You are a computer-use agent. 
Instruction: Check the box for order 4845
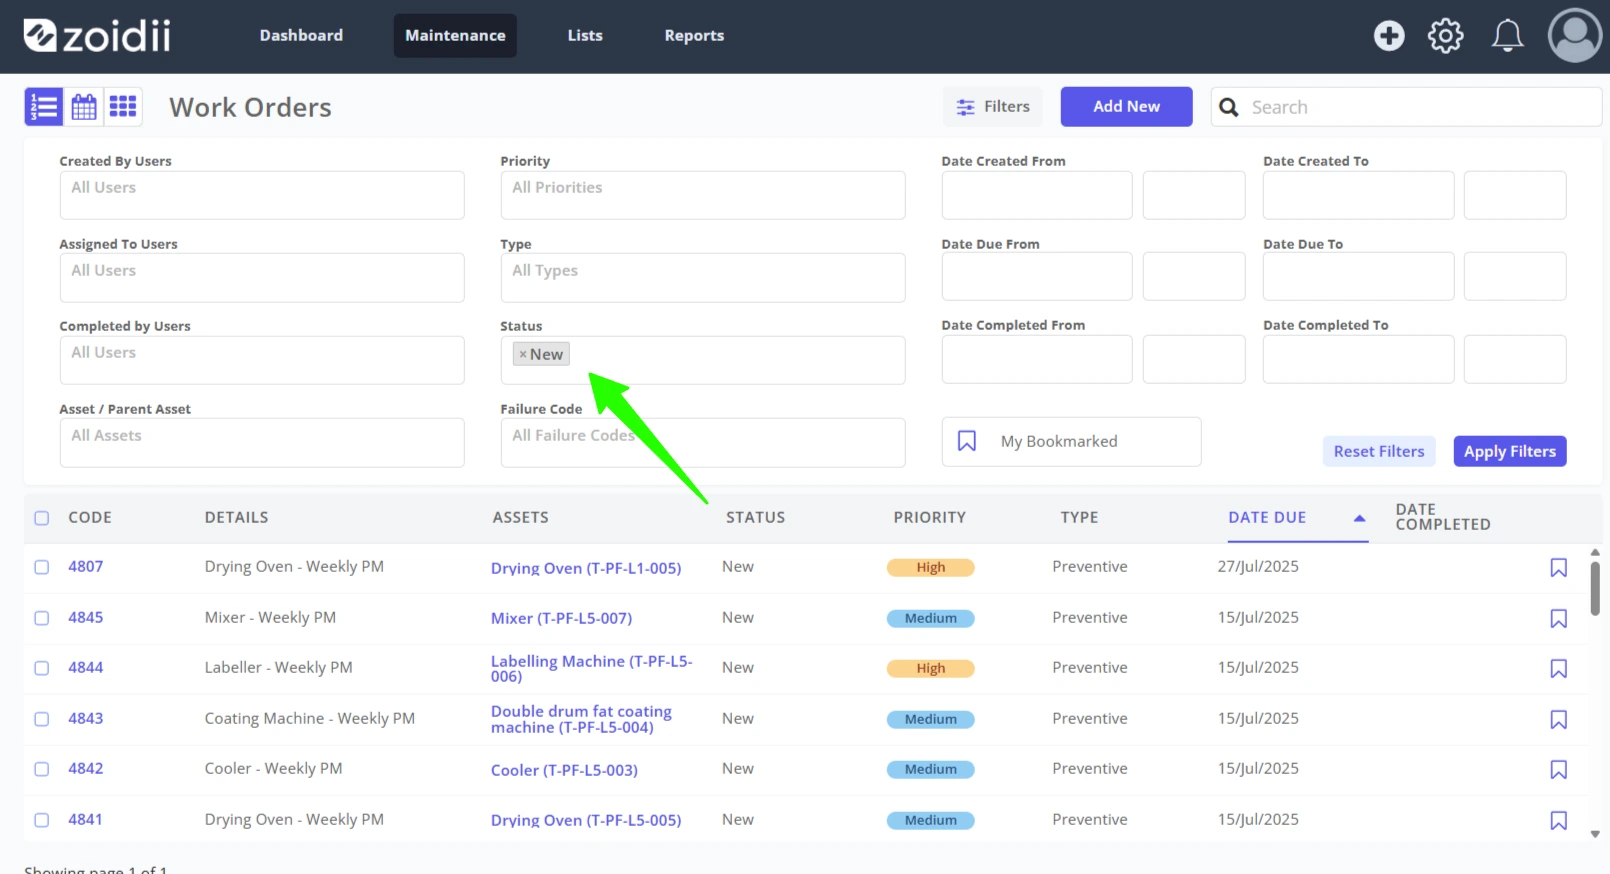(42, 618)
